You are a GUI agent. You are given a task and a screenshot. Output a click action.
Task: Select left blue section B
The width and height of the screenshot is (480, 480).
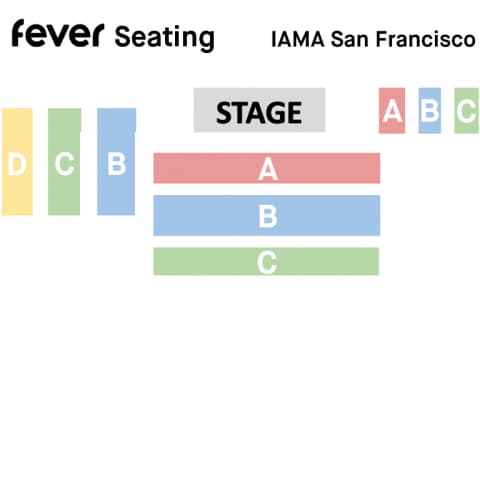pyautogui.click(x=116, y=162)
